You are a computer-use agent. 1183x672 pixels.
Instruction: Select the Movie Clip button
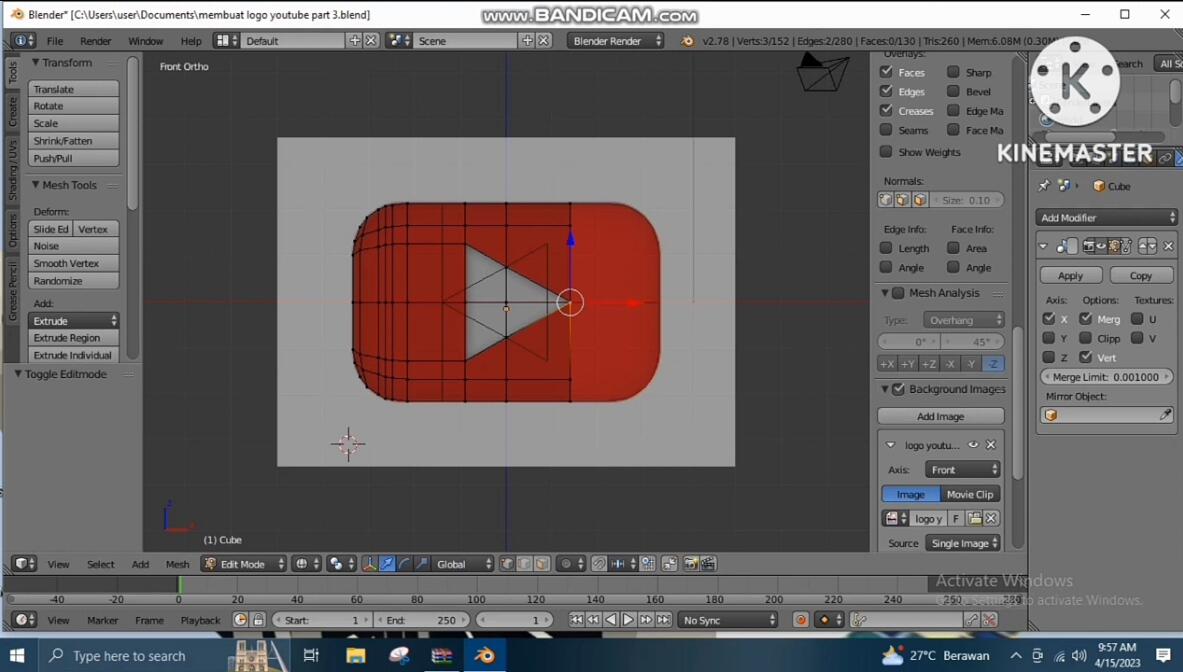[x=970, y=494]
